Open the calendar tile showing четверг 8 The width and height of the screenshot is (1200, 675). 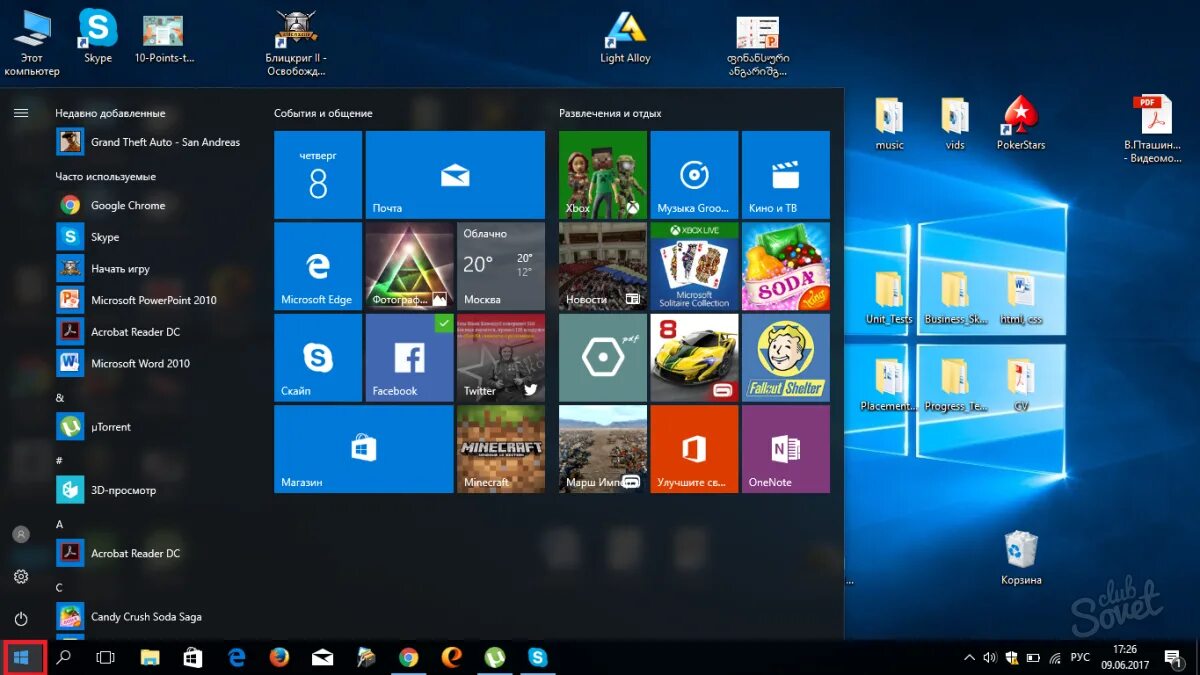point(318,175)
